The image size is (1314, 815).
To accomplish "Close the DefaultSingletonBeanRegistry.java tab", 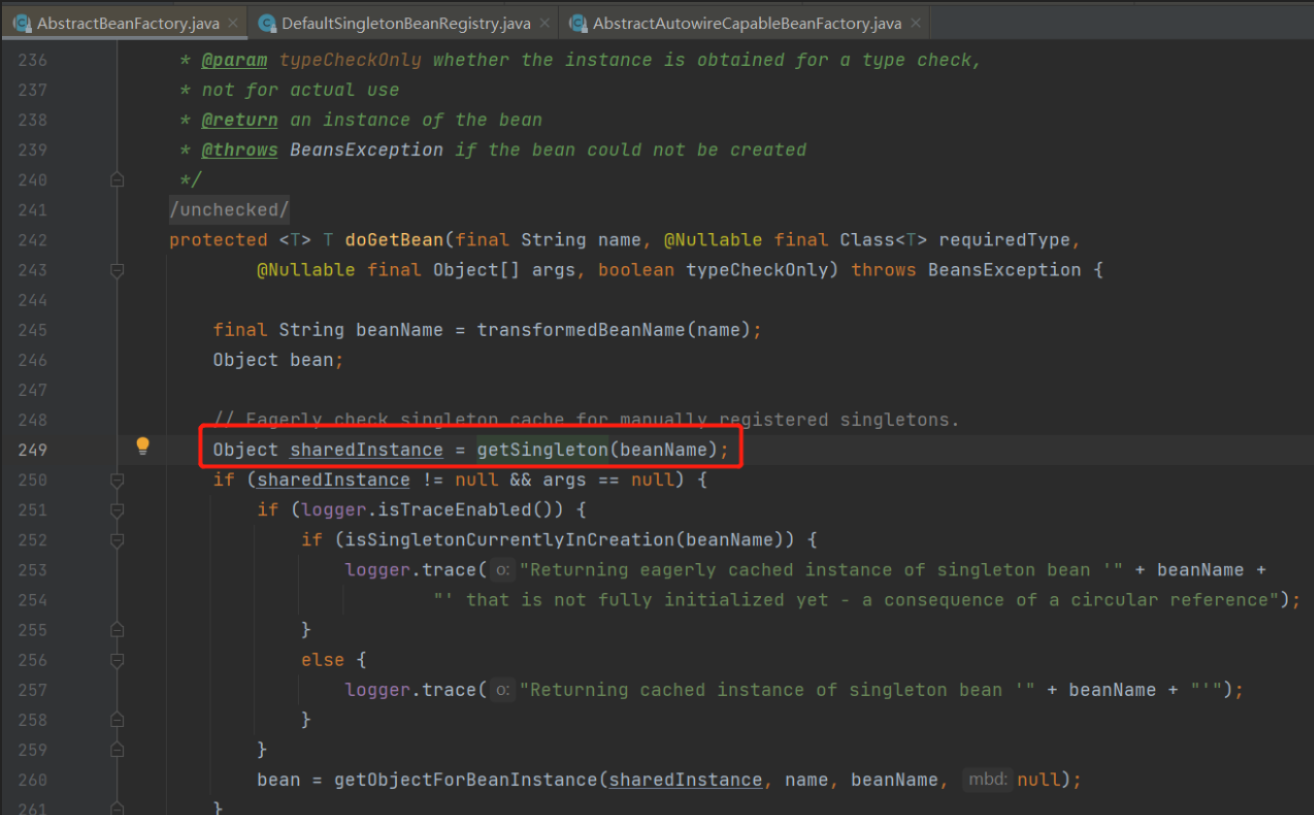I will point(544,22).
